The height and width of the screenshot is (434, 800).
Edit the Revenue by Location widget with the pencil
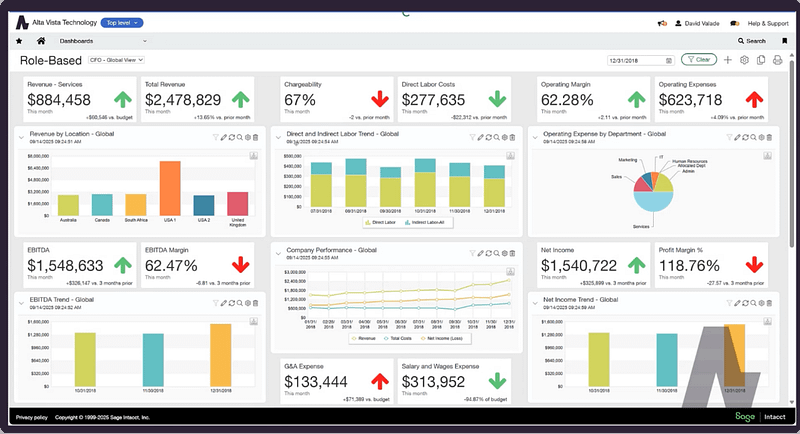click(224, 137)
